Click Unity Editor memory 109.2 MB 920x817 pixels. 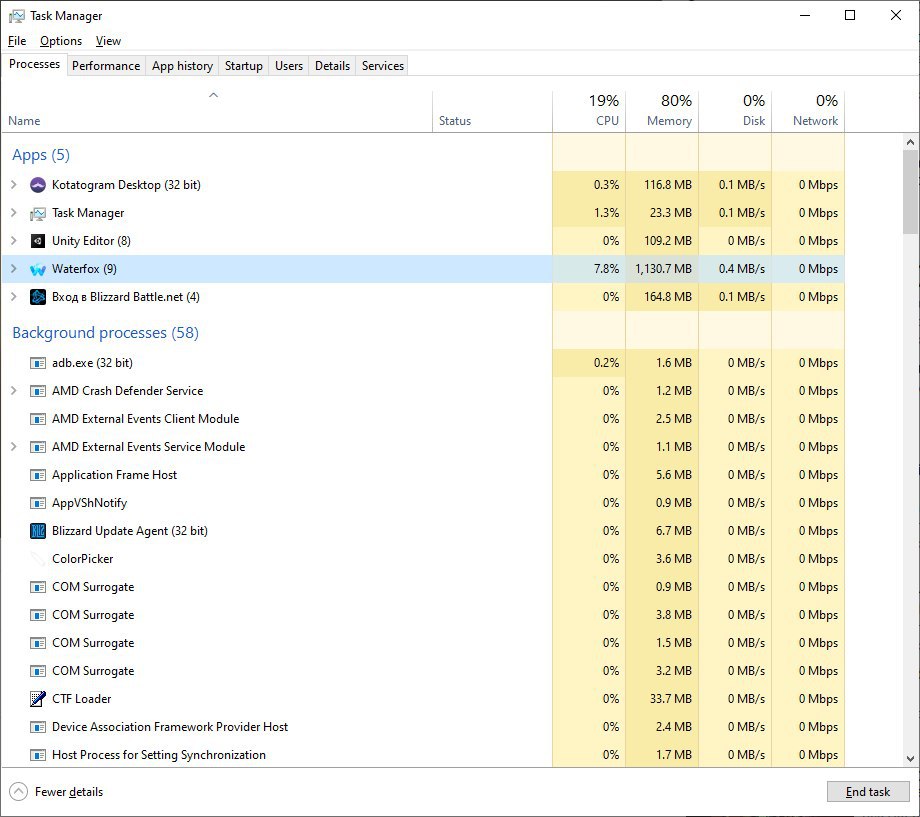pyautogui.click(x=668, y=241)
